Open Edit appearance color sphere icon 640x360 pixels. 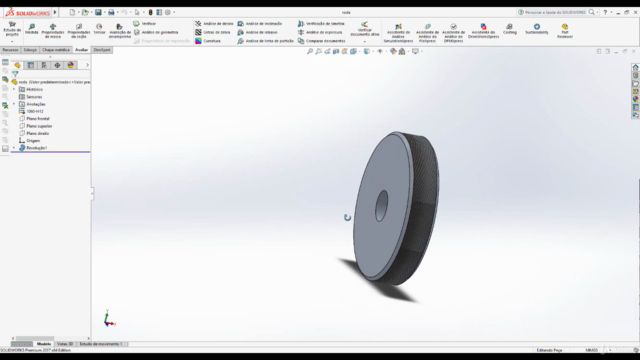click(393, 51)
